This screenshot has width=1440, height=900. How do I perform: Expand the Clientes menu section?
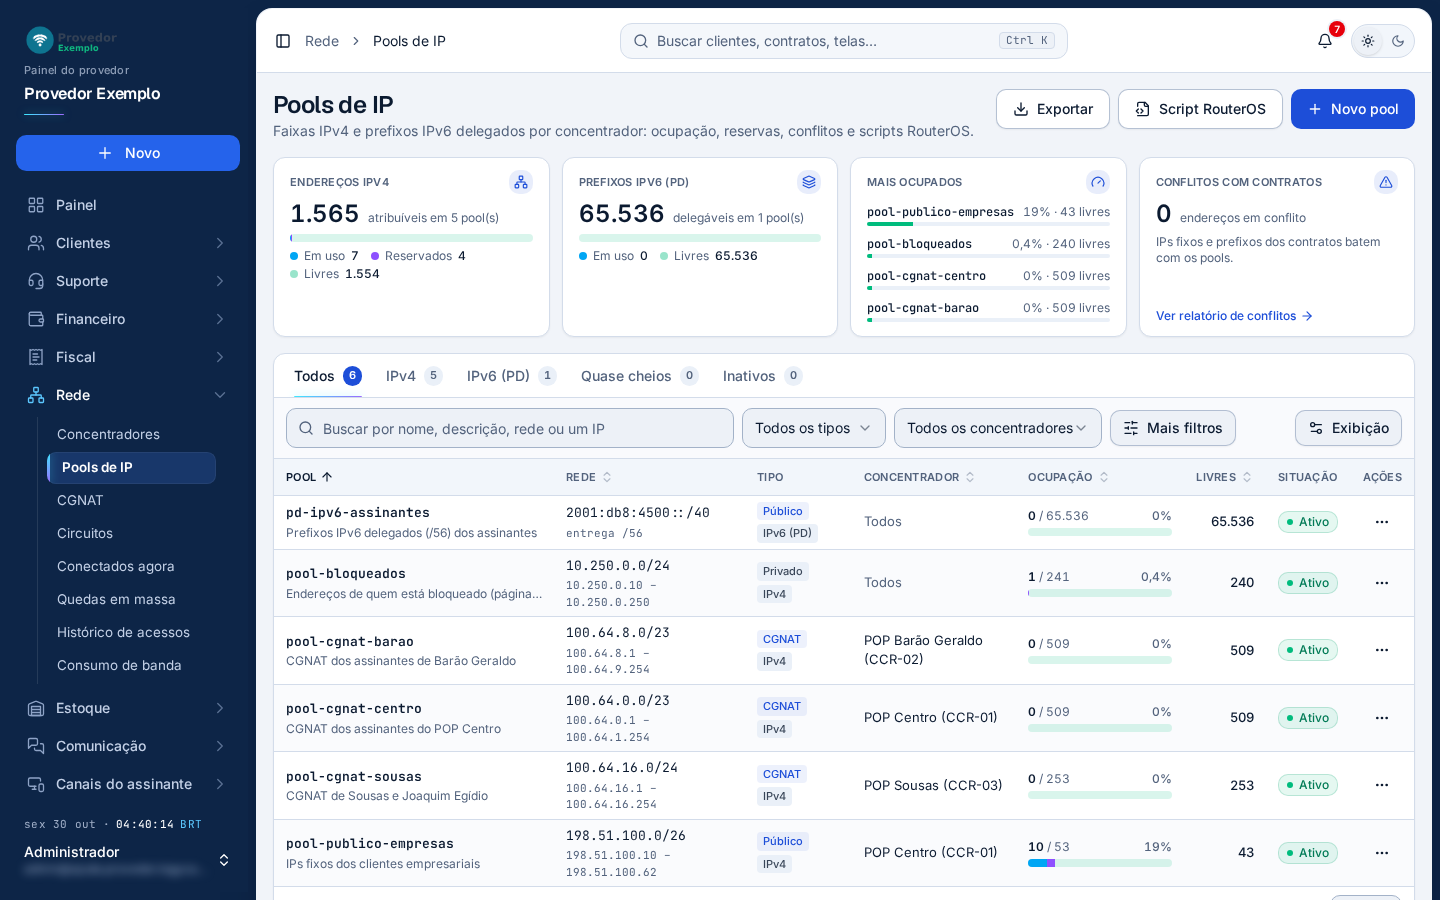[128, 243]
